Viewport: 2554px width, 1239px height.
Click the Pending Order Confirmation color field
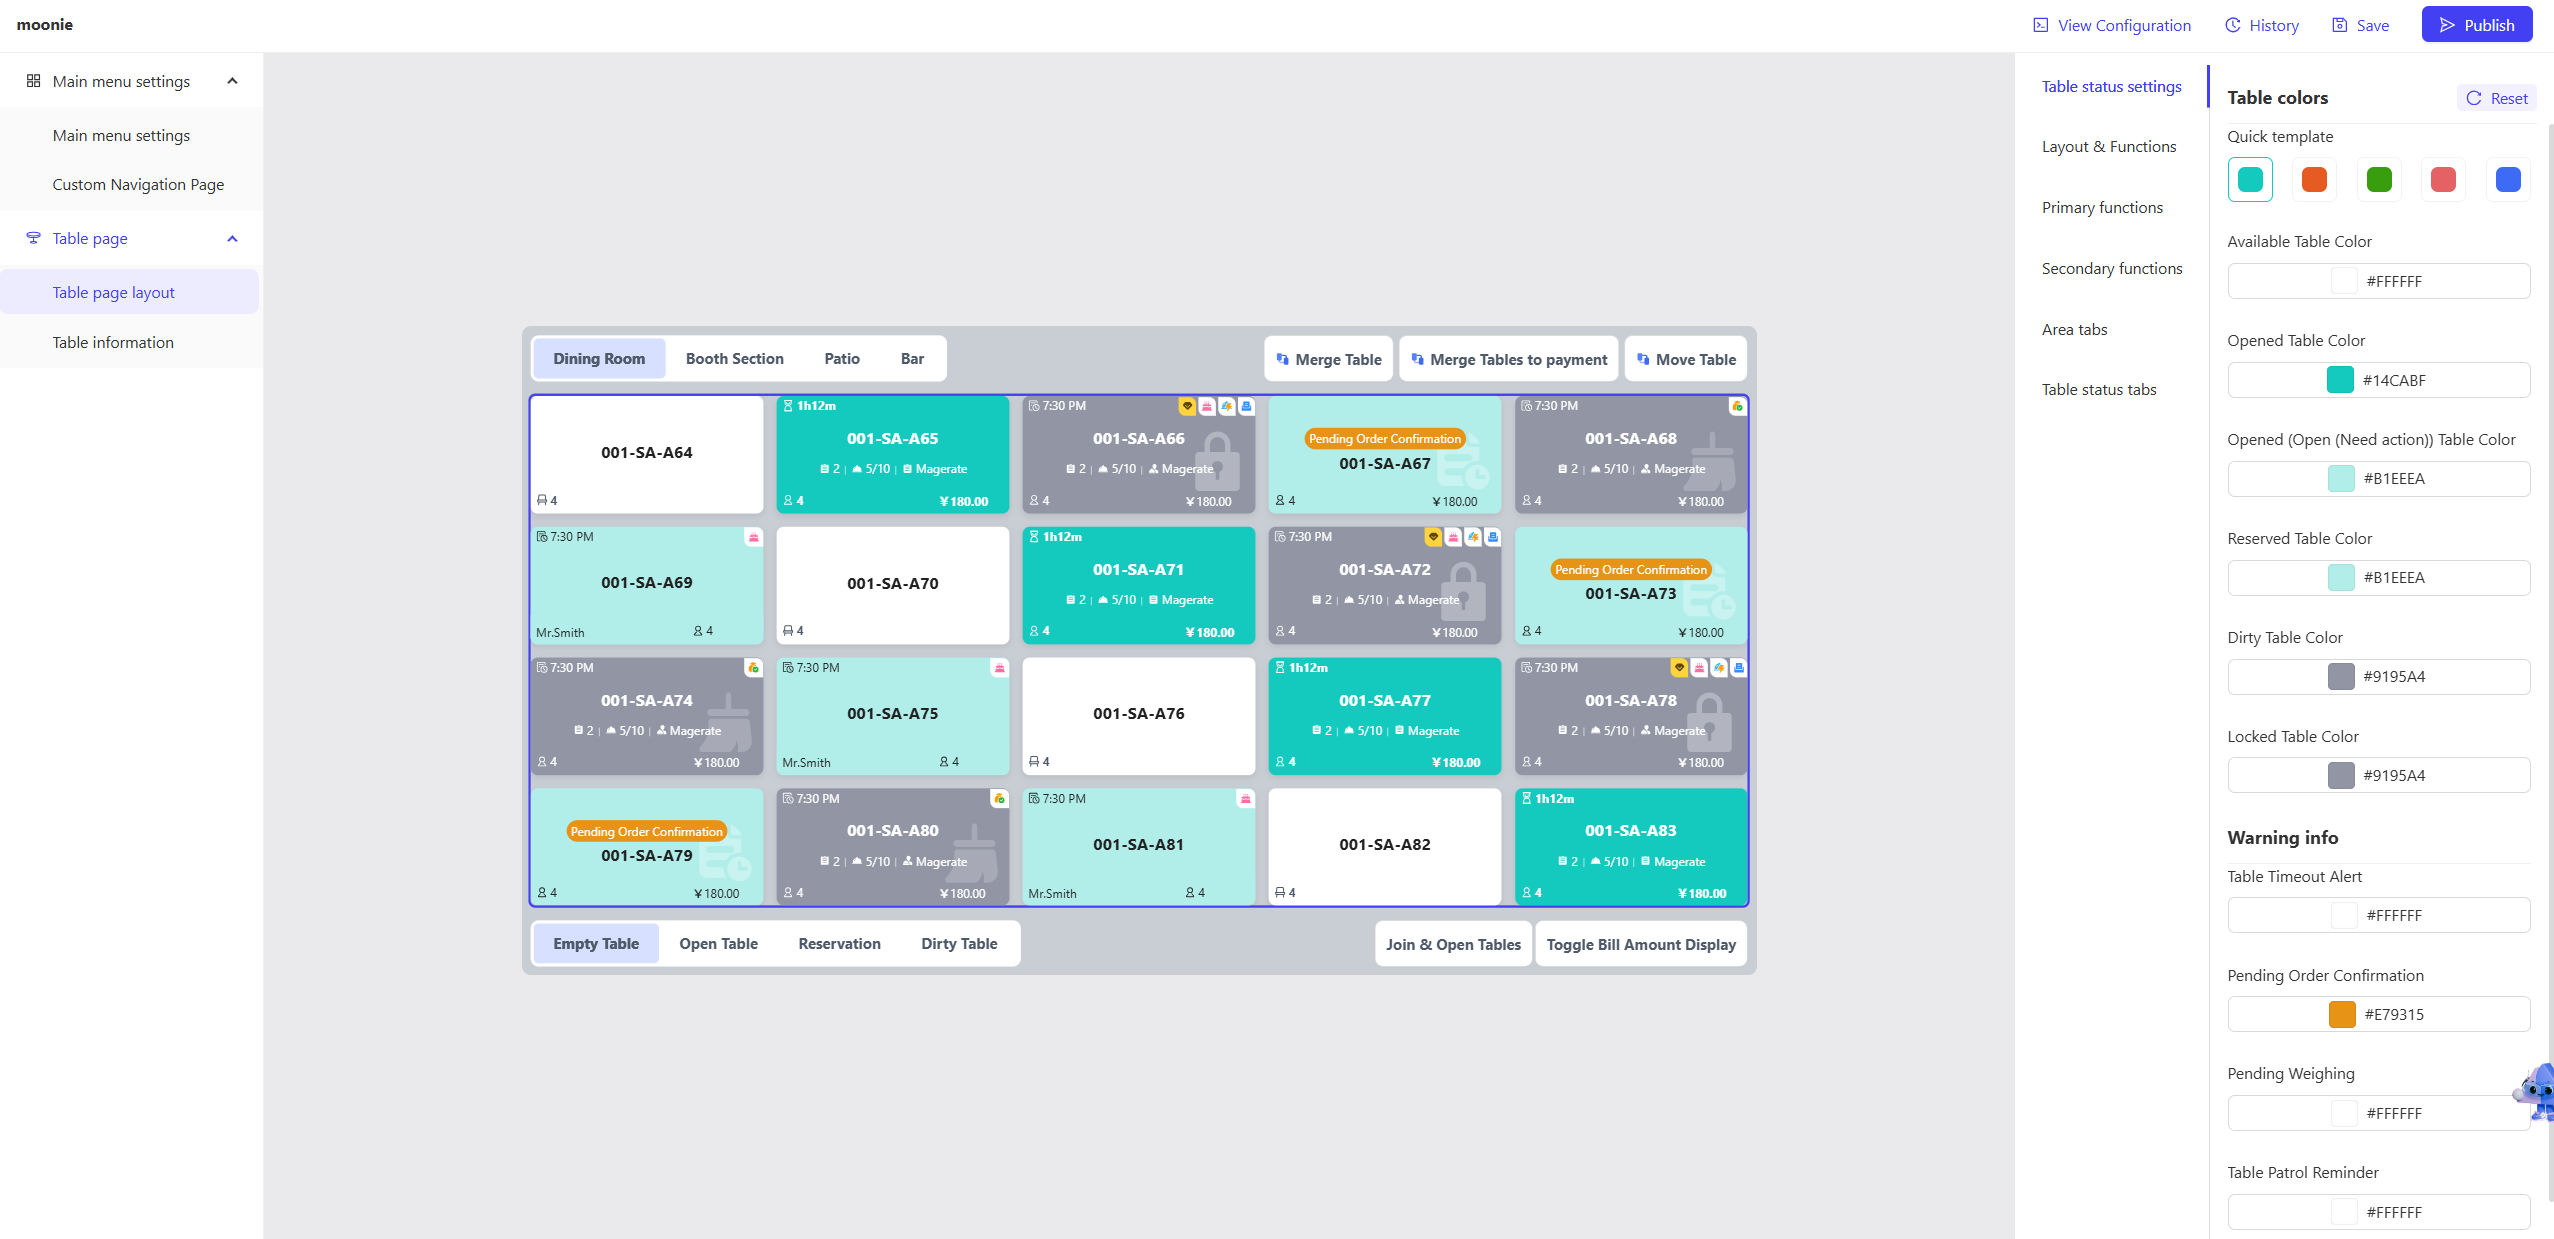click(x=2377, y=1014)
